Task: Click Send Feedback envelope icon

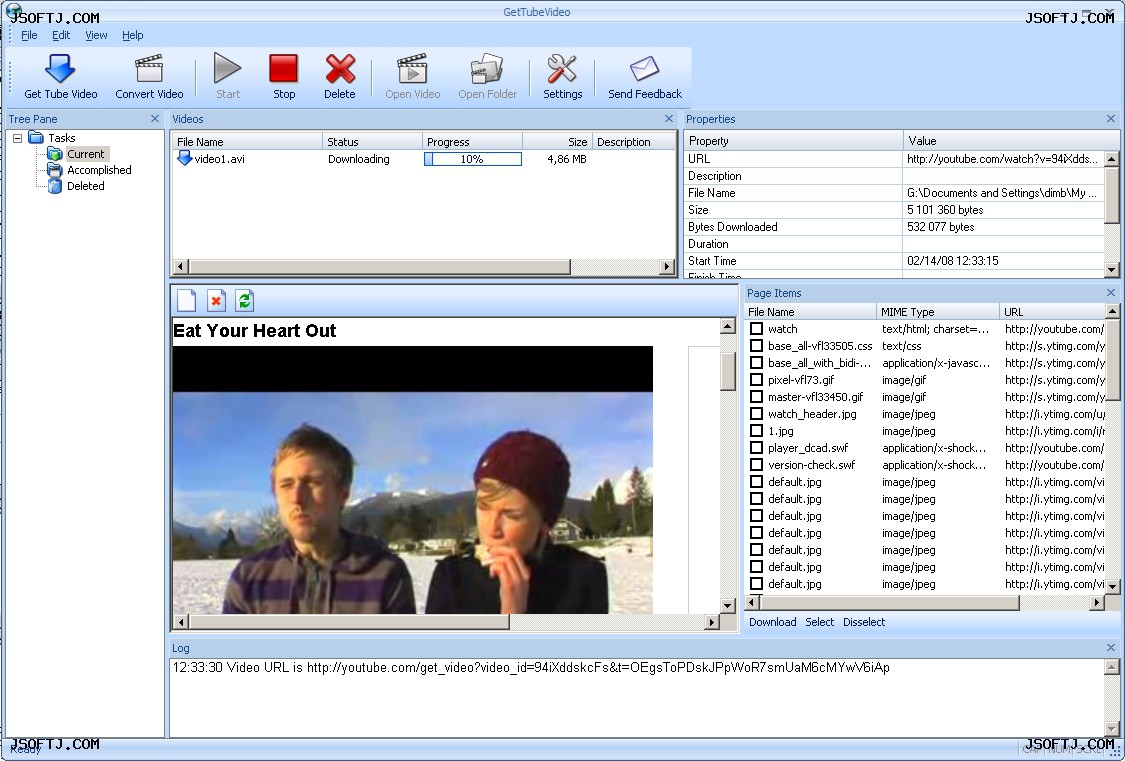Action: point(644,69)
